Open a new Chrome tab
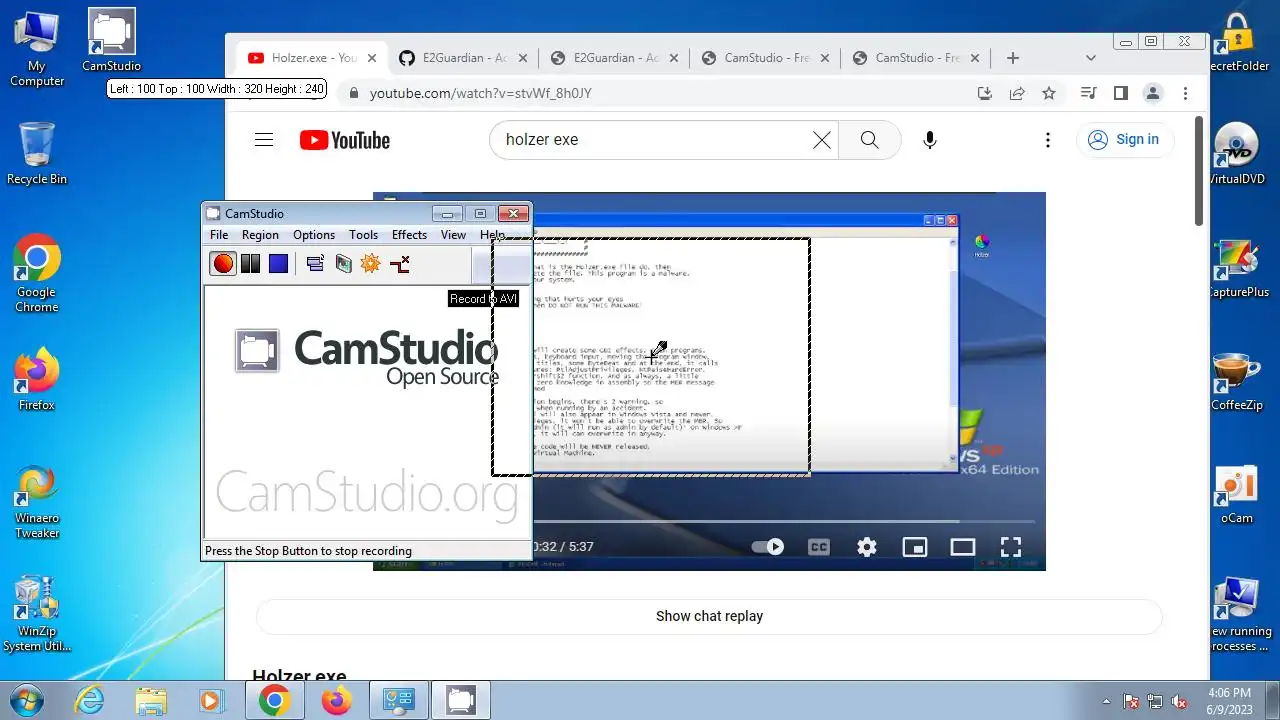 click(1013, 58)
